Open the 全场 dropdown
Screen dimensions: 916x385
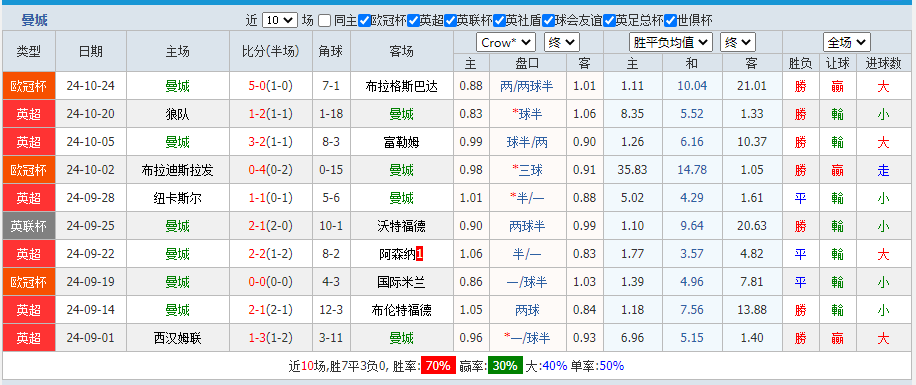coord(847,43)
